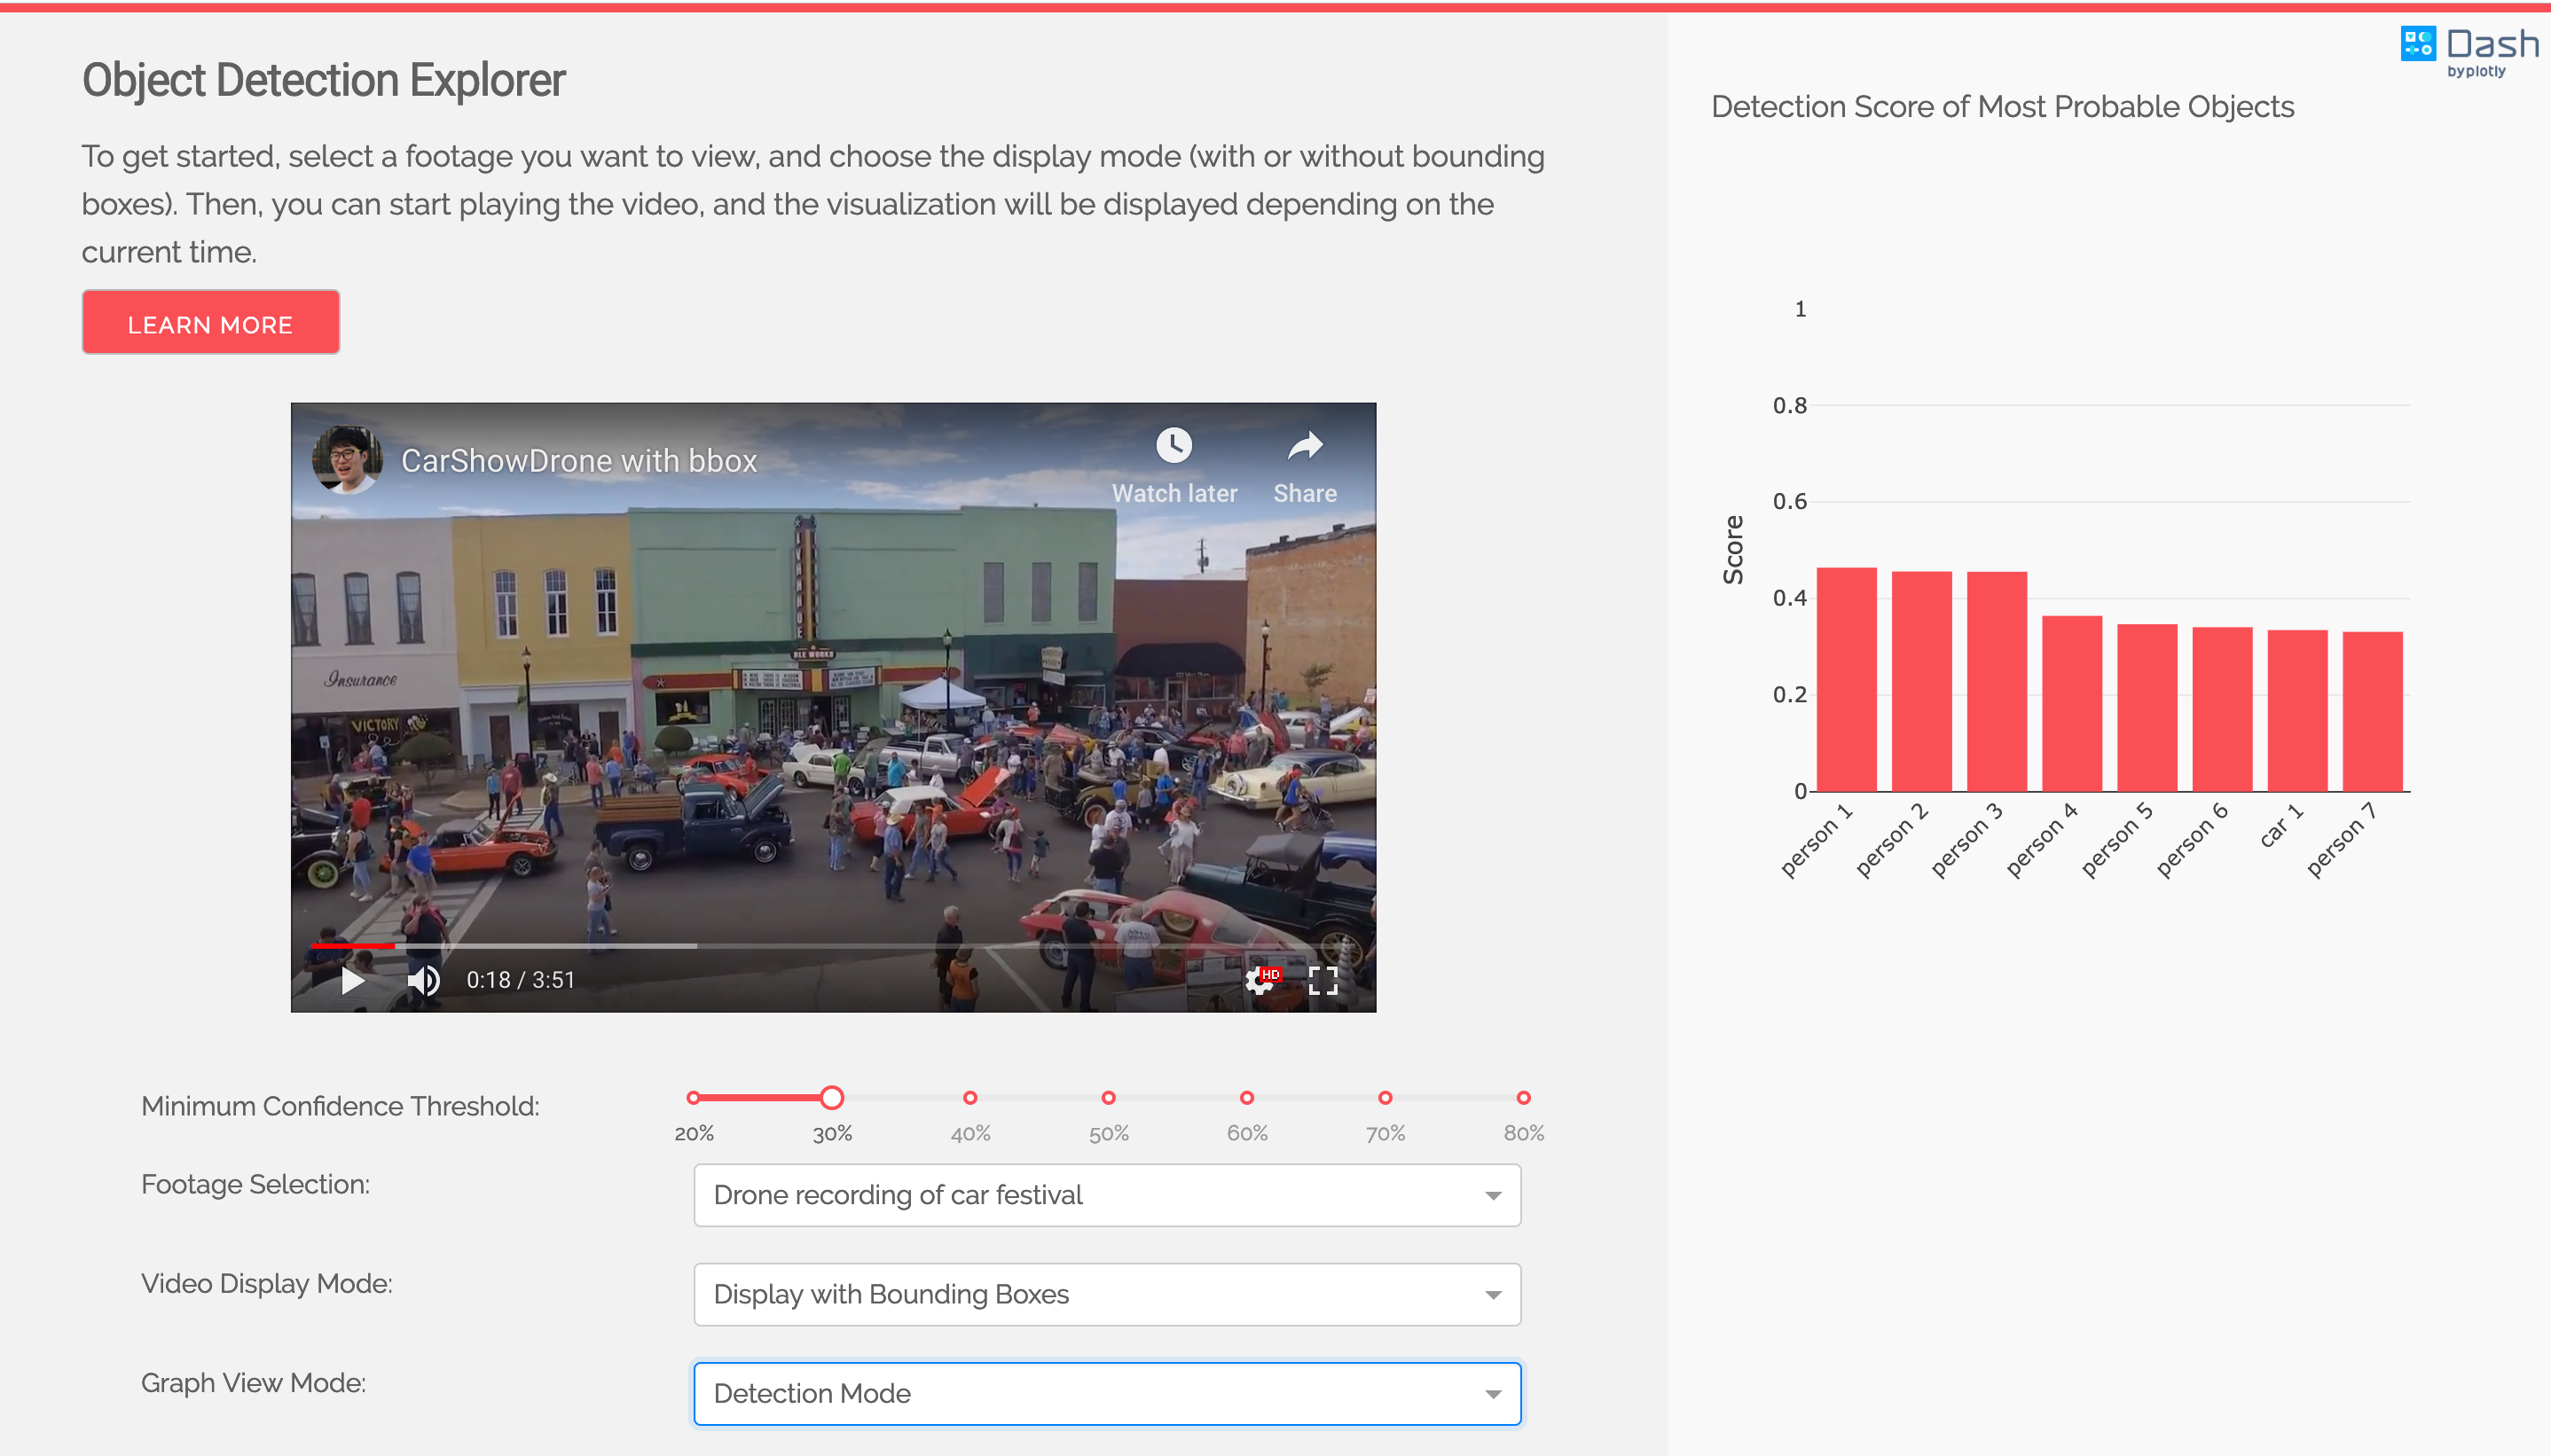Viewport: 2551px width, 1456px height.
Task: Click the car 1 score bar
Action: [2297, 710]
